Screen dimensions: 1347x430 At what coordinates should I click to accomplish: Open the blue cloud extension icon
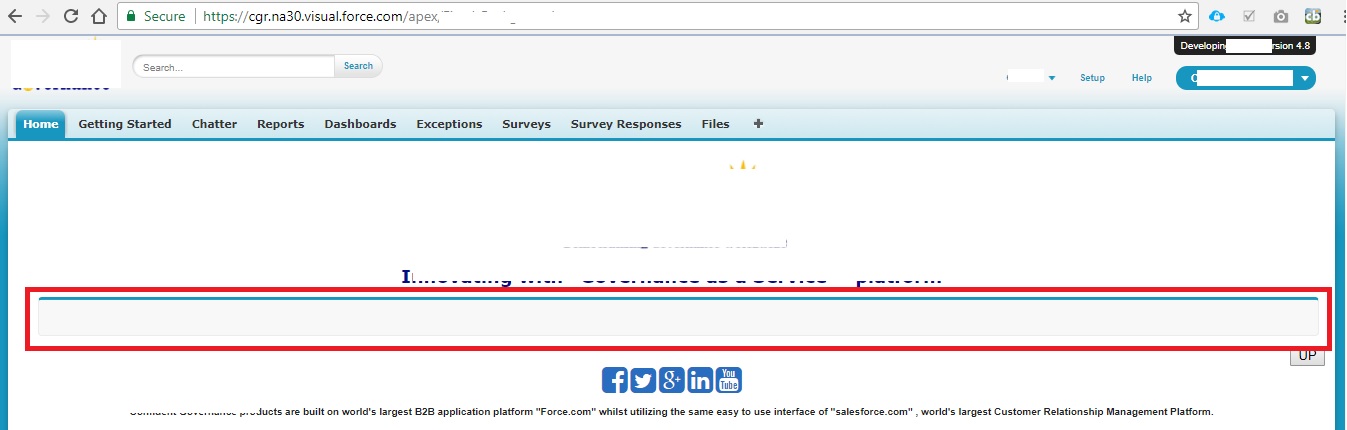pyautogui.click(x=1217, y=16)
